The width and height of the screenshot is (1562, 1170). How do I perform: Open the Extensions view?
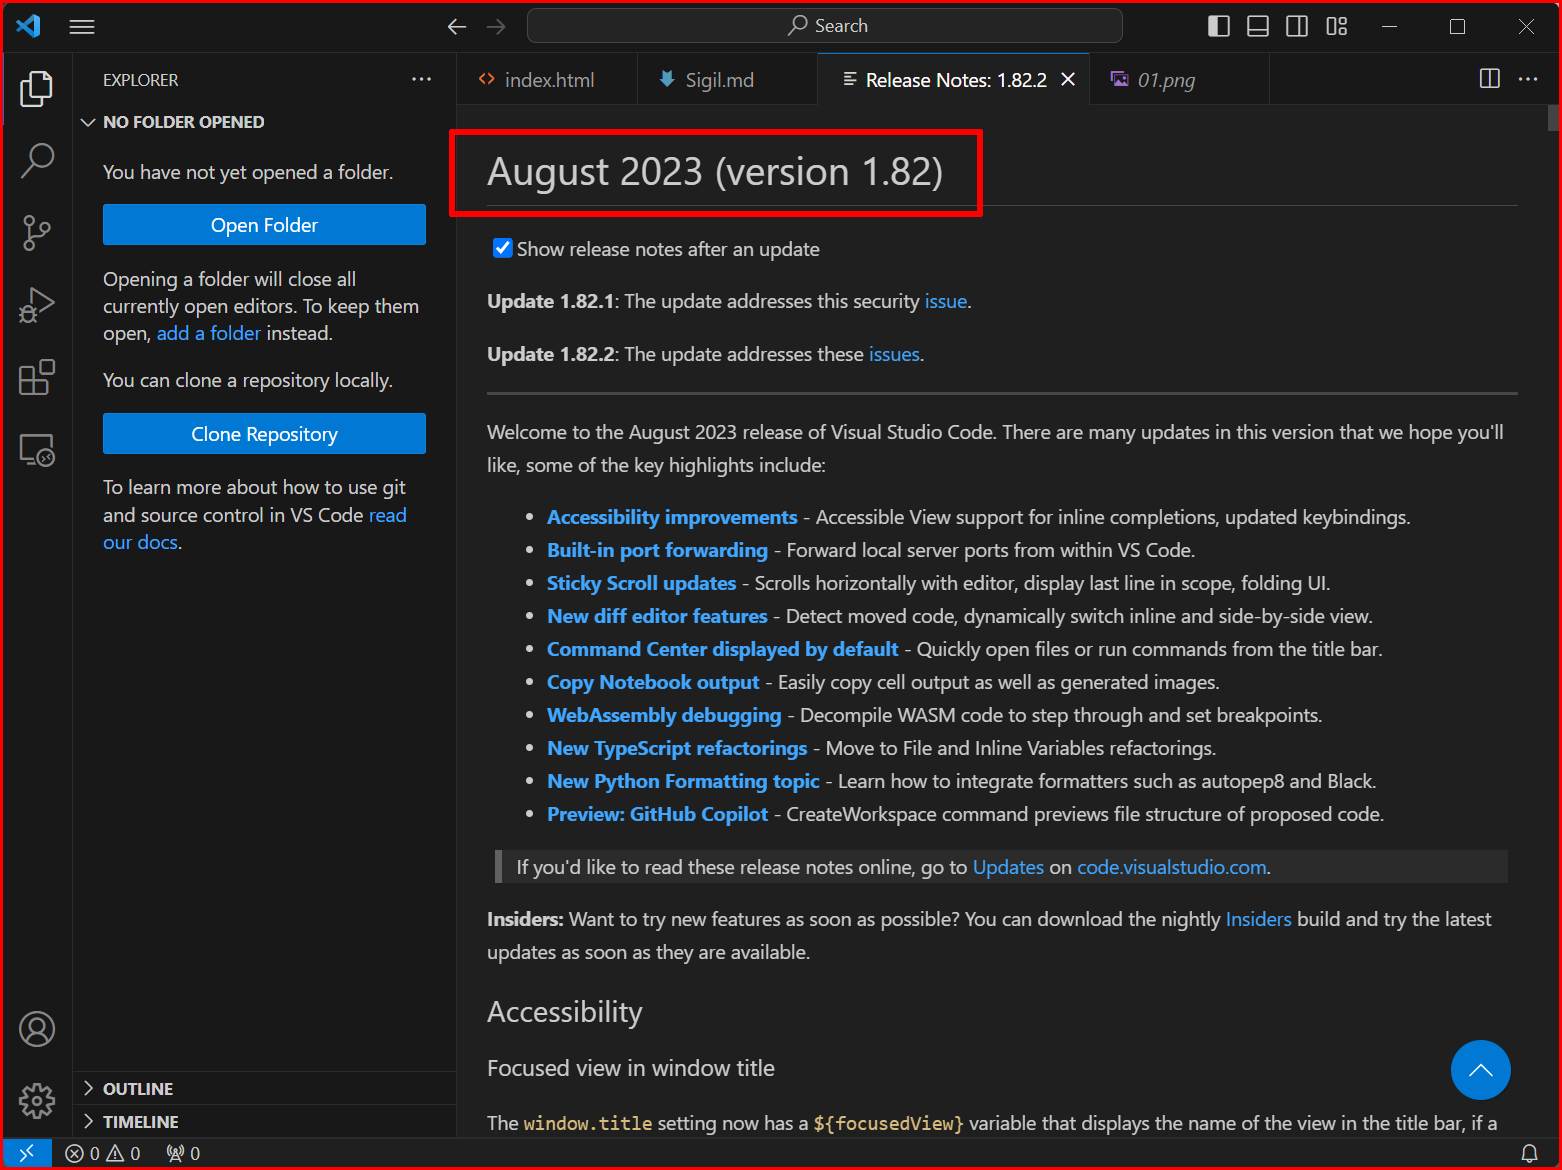37,377
